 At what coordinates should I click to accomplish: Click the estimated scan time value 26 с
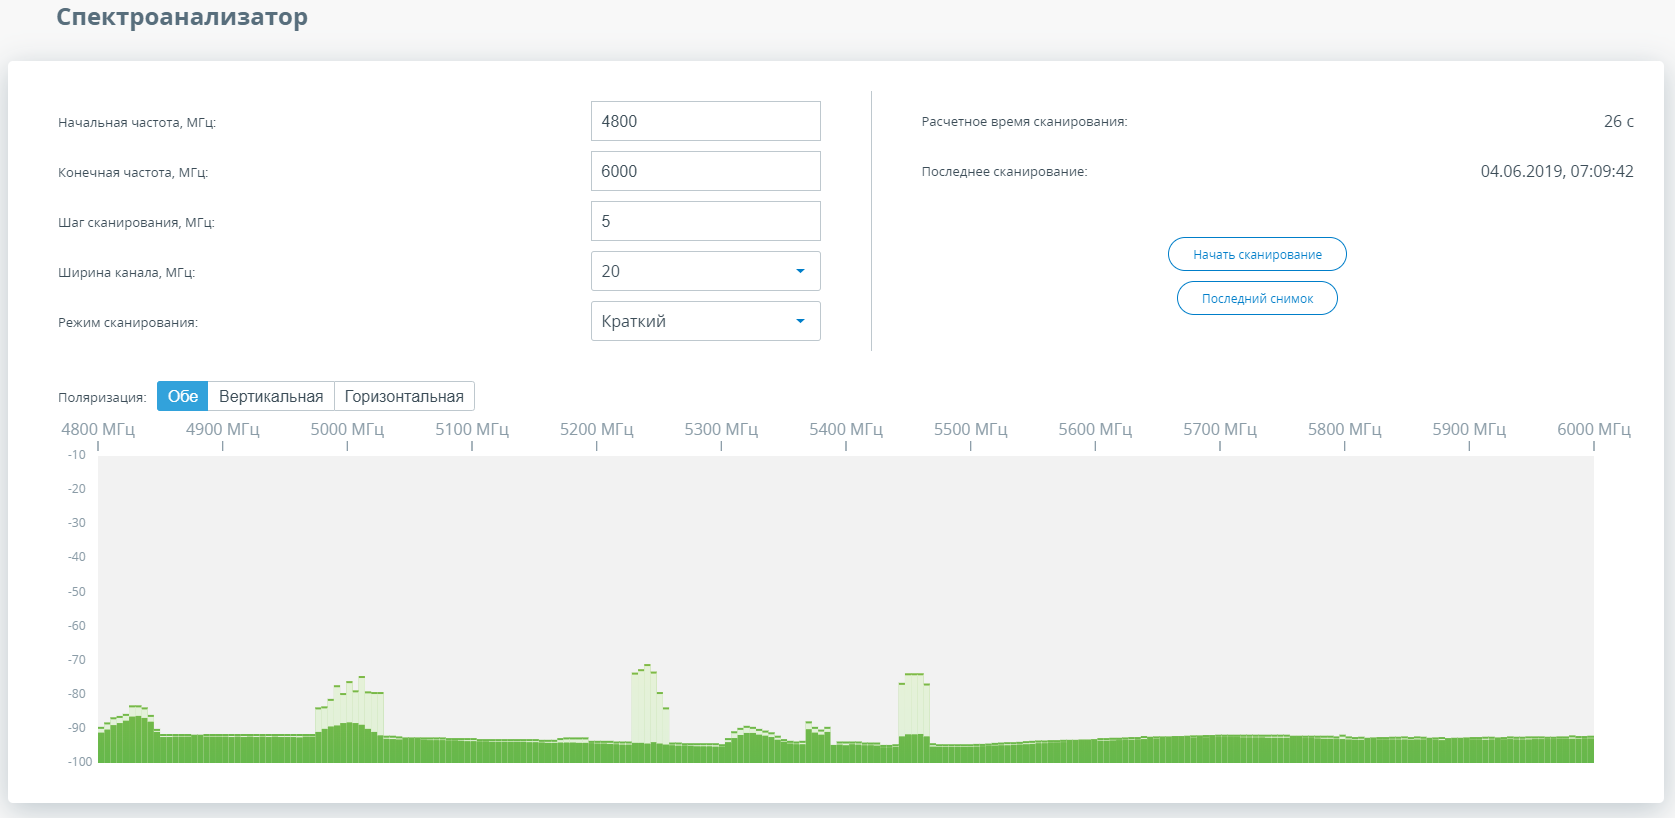coord(1619,121)
